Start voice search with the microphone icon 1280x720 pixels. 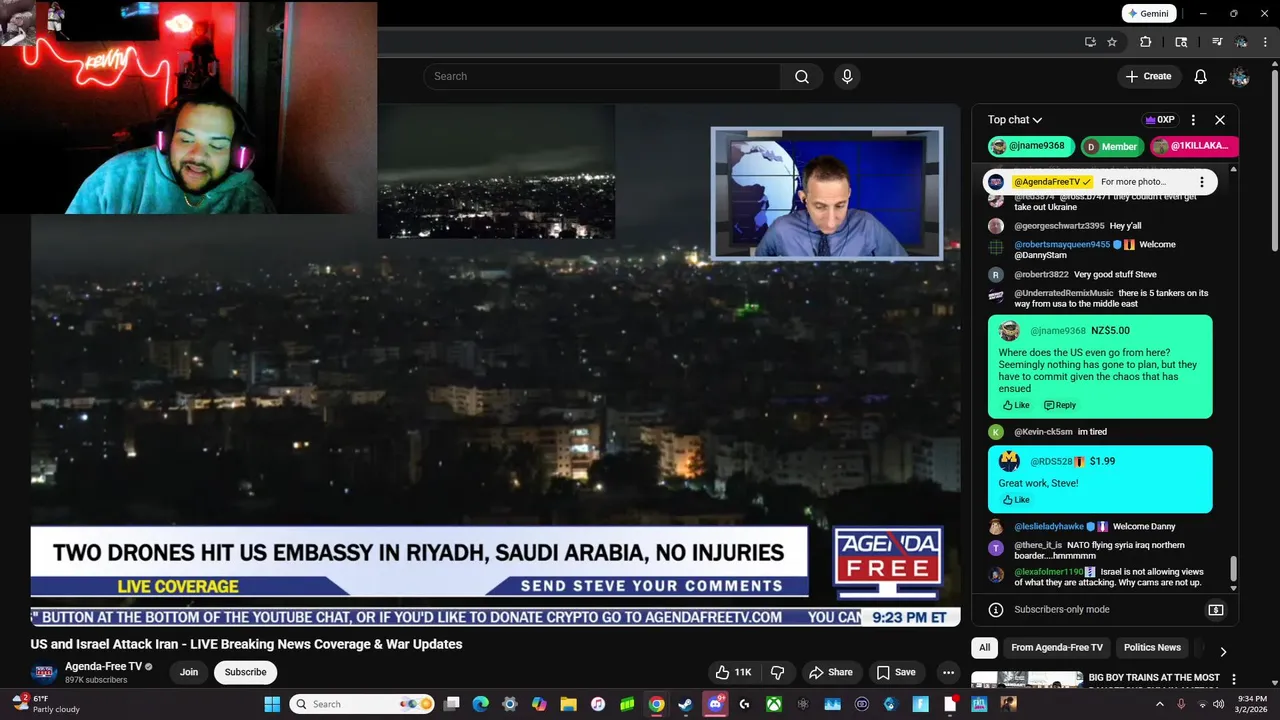[847, 76]
